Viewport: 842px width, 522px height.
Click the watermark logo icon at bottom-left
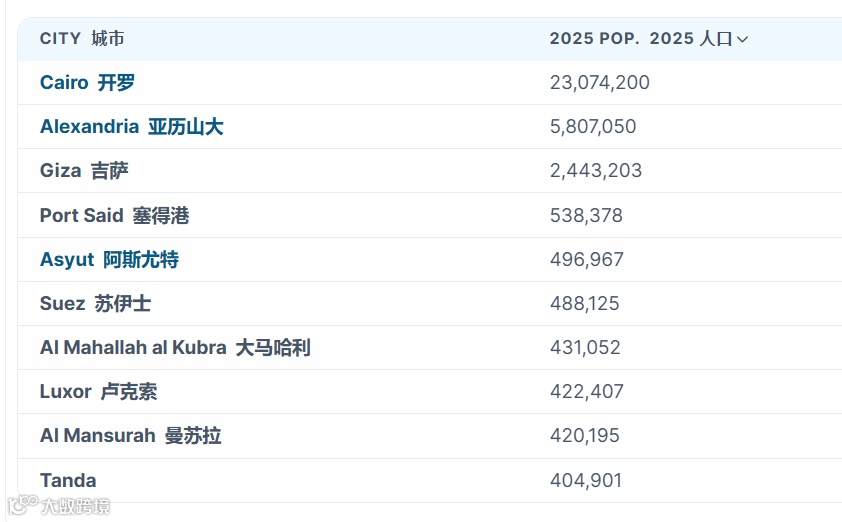point(22,505)
